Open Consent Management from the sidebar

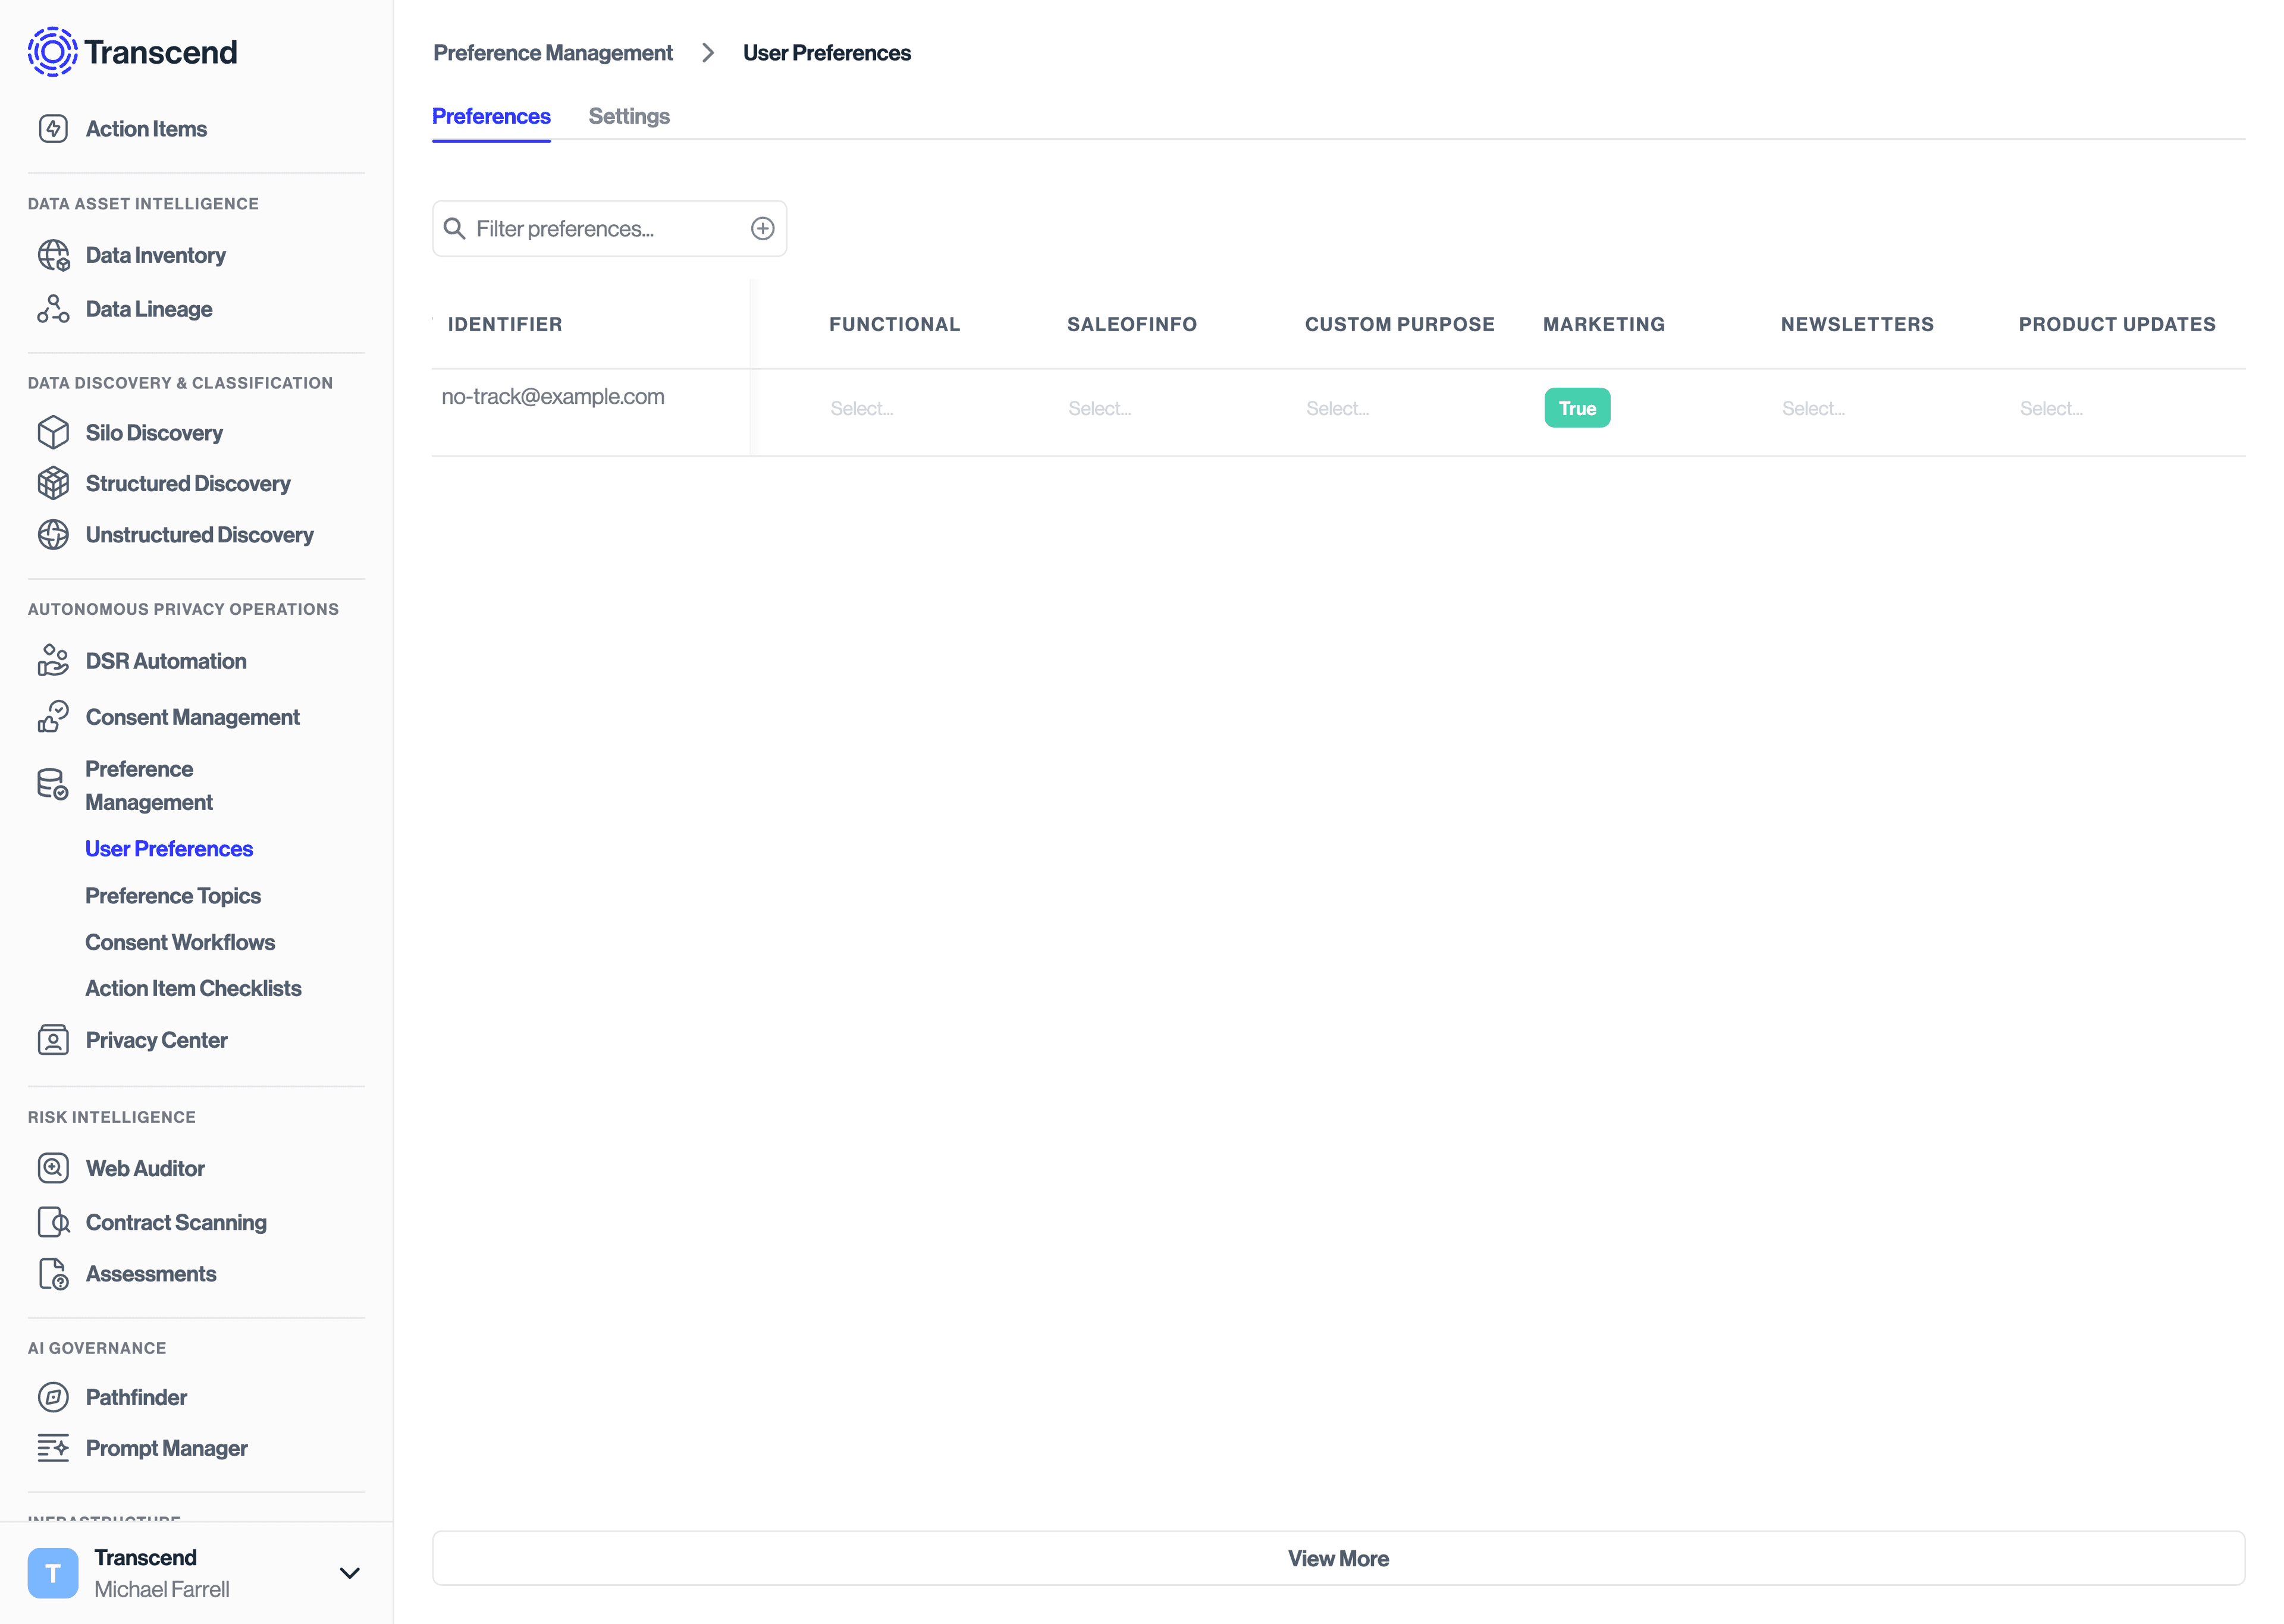[x=192, y=717]
